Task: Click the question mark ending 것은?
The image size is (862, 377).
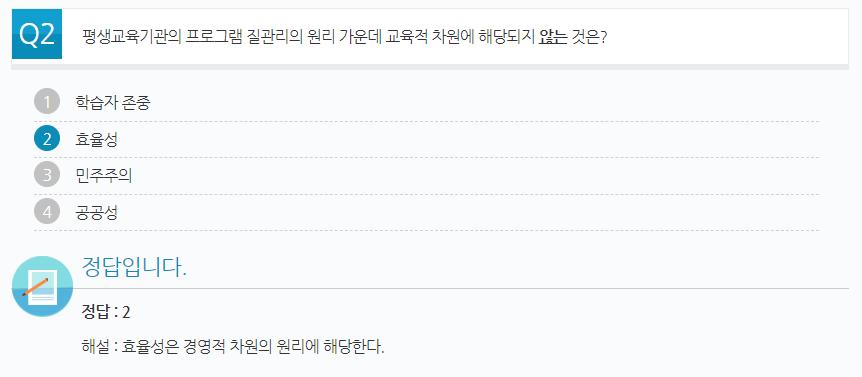Action: [x=603, y=37]
